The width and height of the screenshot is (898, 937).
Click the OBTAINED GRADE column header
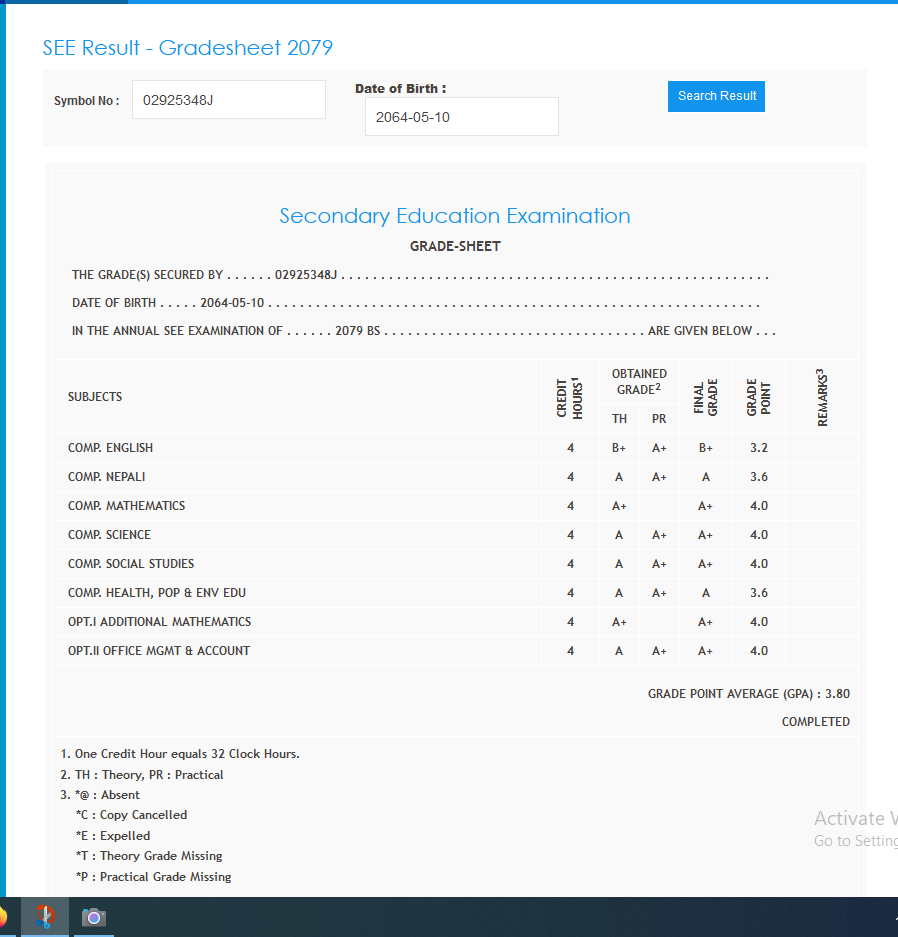click(x=639, y=381)
